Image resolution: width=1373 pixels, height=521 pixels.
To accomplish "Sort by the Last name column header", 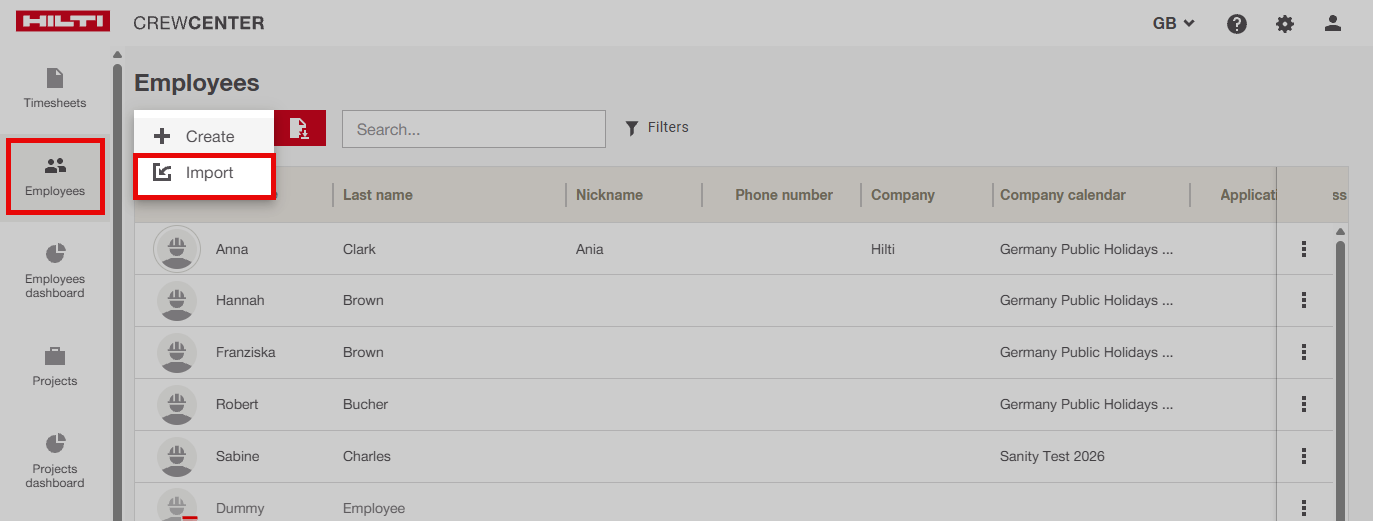I will (x=378, y=195).
